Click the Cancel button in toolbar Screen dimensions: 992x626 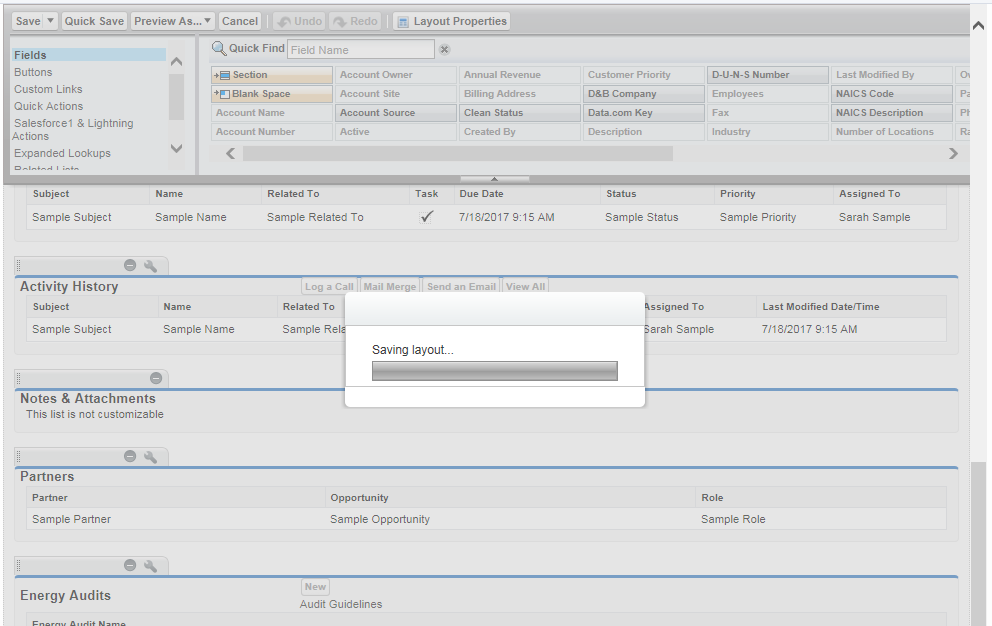tap(240, 21)
